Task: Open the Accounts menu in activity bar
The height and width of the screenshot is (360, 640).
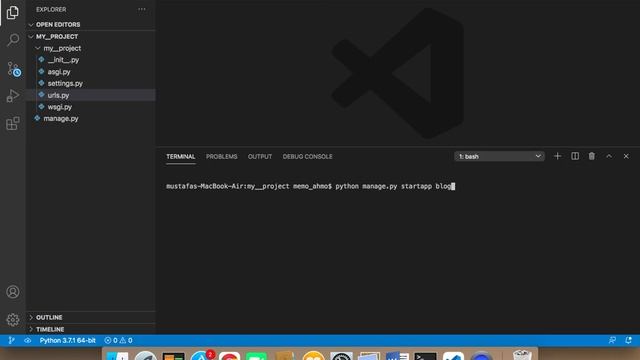Action: 13,292
